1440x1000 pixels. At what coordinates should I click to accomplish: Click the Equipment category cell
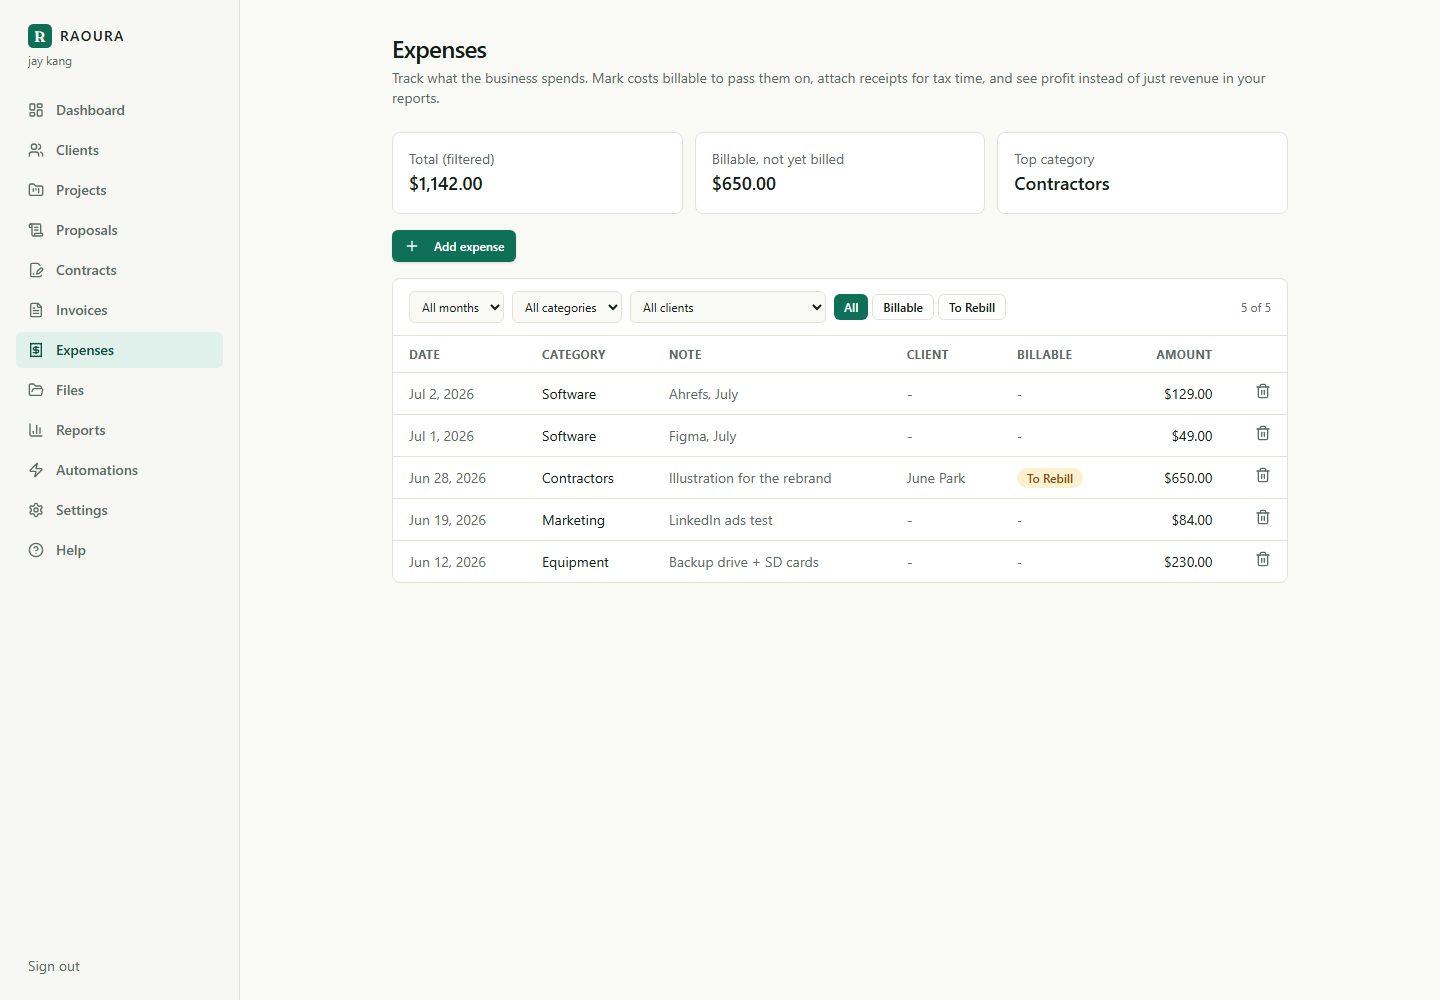click(575, 562)
